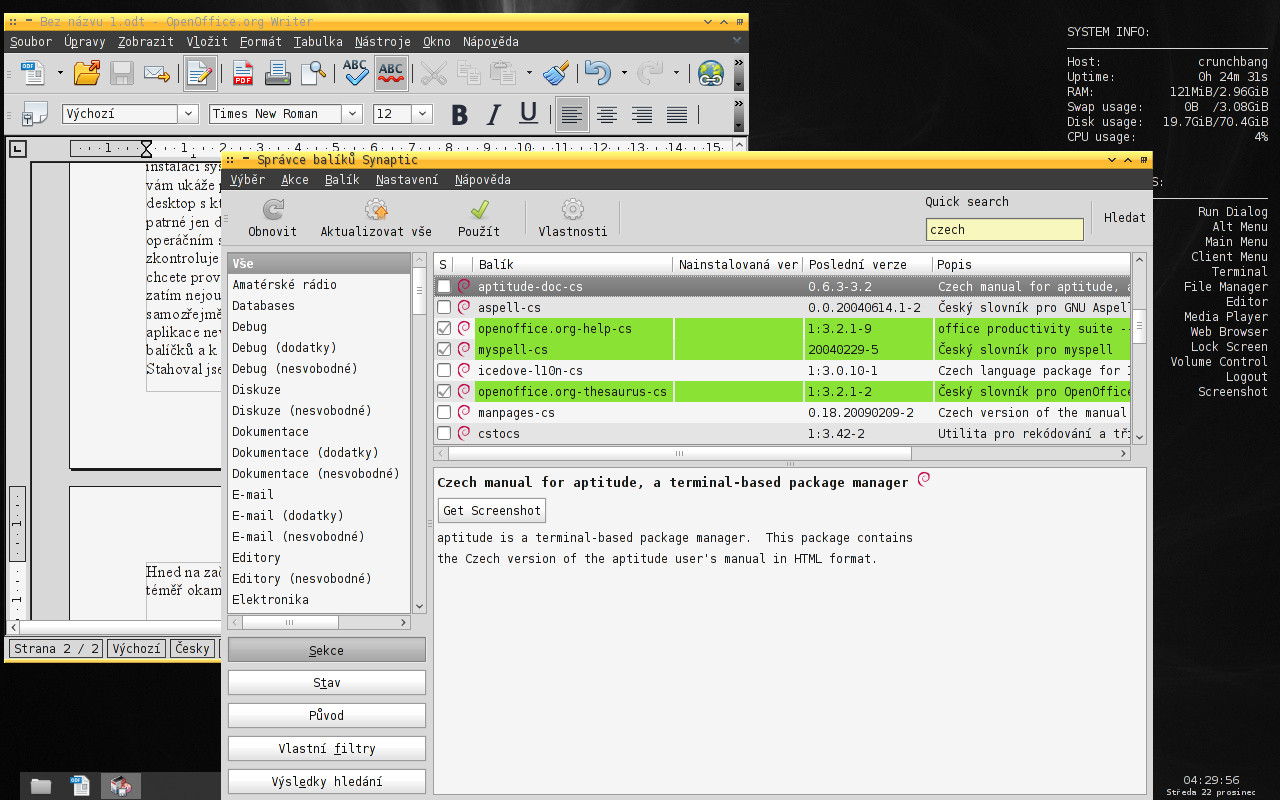Open Redo history dropdown arrow

click(x=676, y=72)
